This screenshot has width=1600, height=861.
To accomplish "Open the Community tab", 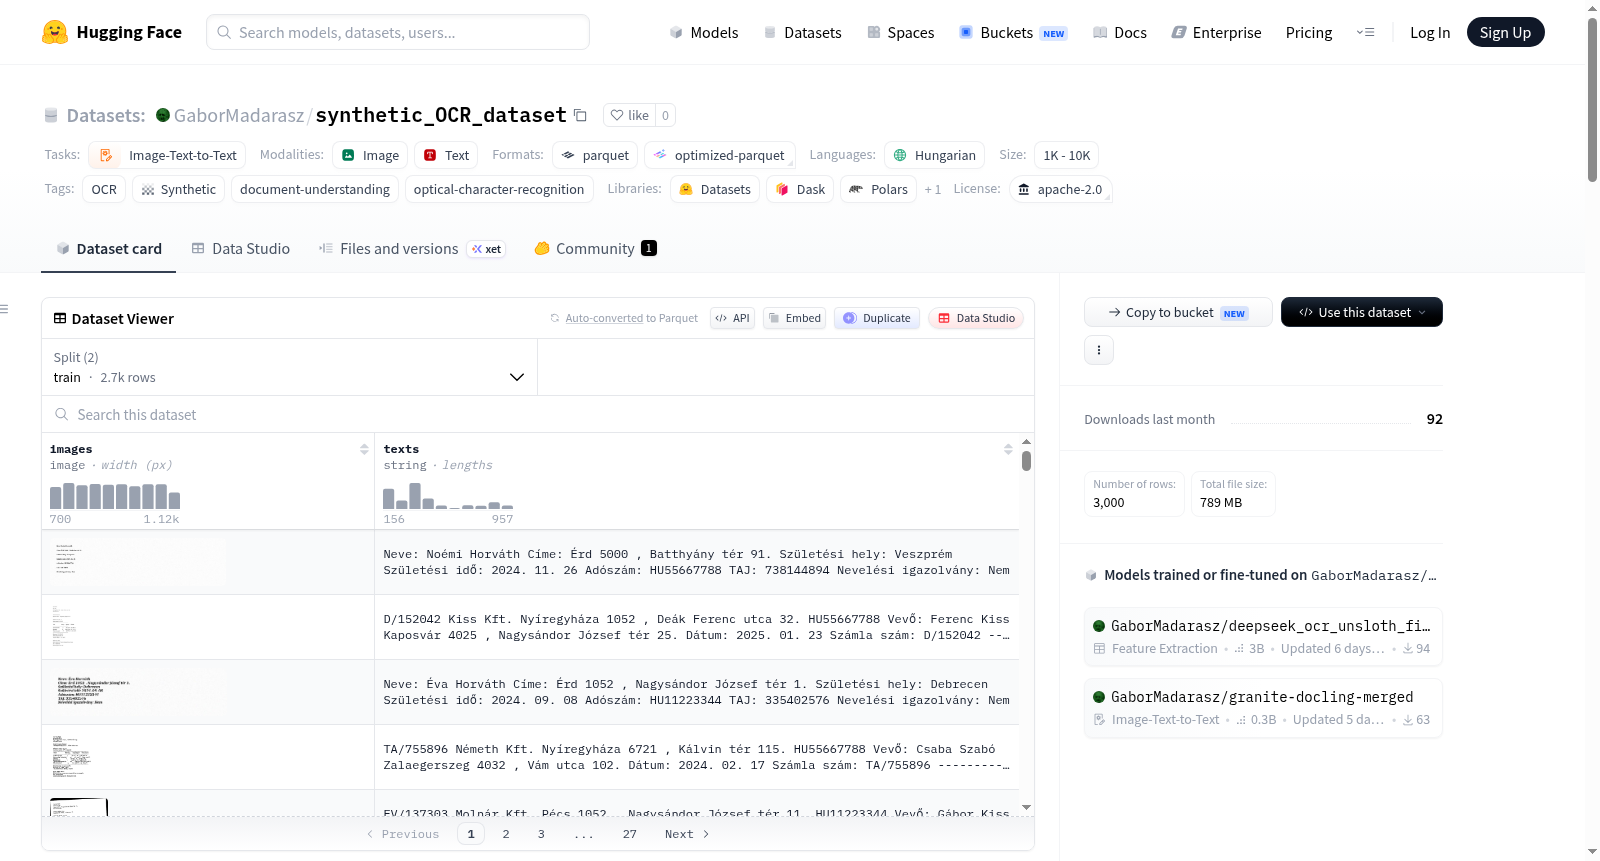I will [x=596, y=248].
